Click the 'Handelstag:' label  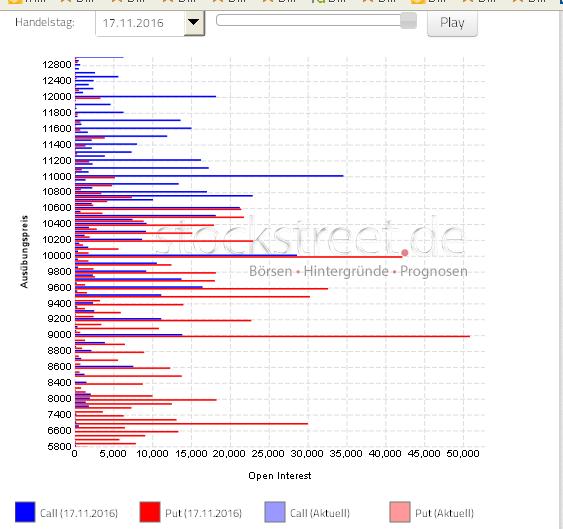[45, 23]
